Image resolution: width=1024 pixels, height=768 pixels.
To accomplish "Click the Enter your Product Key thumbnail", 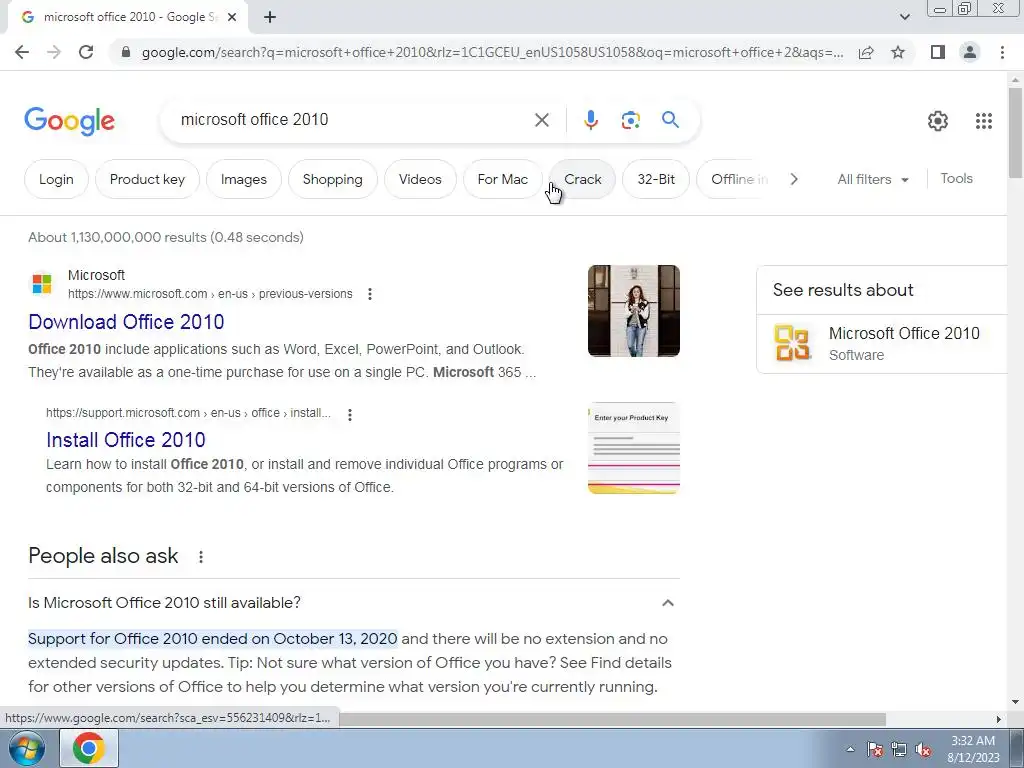I will point(633,448).
